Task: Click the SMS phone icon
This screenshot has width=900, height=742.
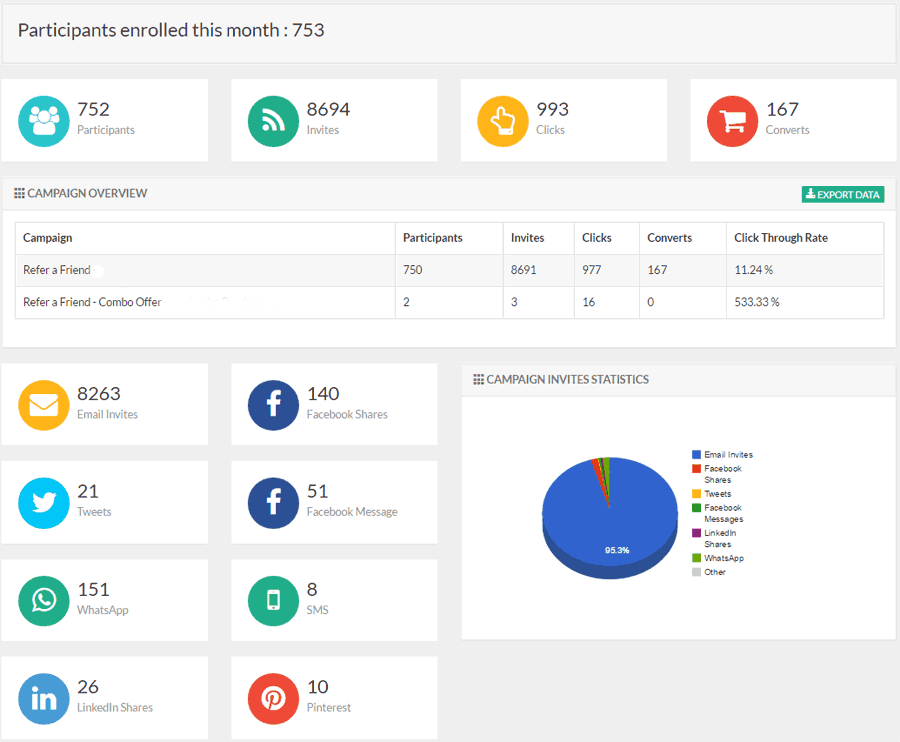Action: (x=273, y=601)
